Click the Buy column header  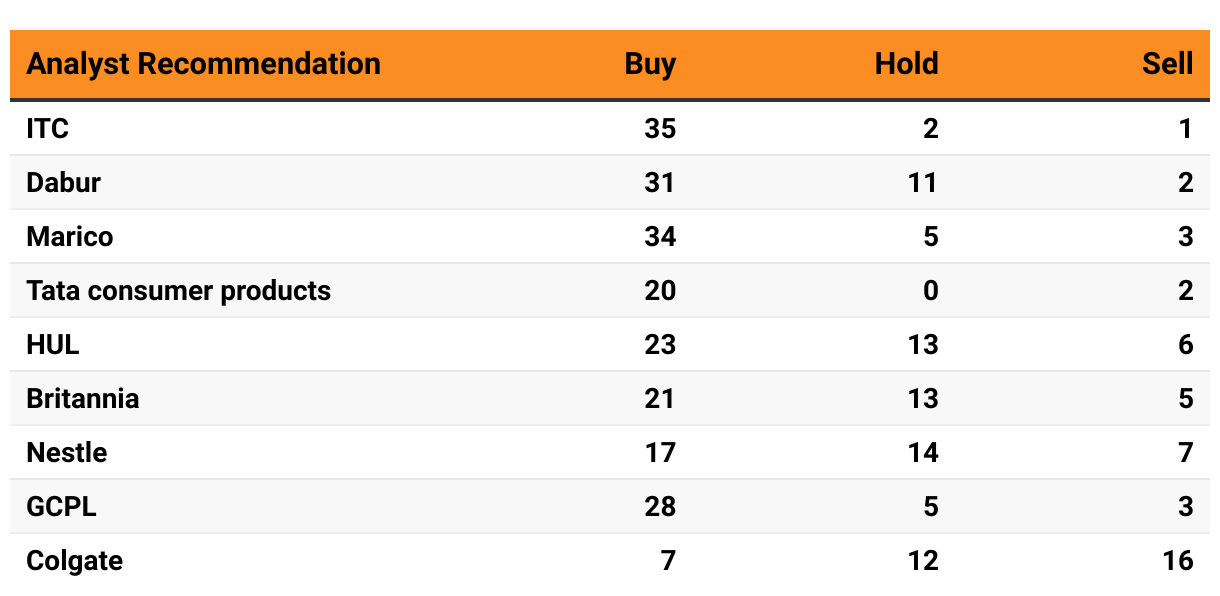pyautogui.click(x=650, y=64)
